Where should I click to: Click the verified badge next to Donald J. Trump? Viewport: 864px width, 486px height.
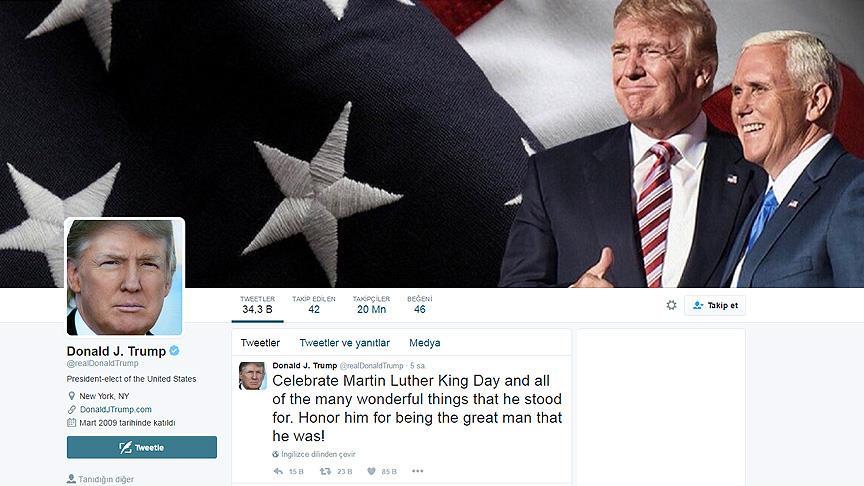coord(174,350)
